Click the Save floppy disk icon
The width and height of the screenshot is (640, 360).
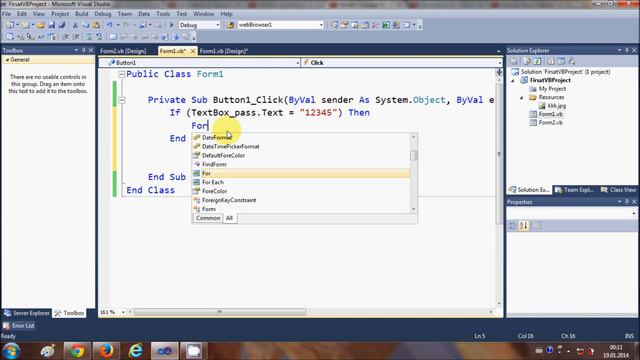click(51, 25)
